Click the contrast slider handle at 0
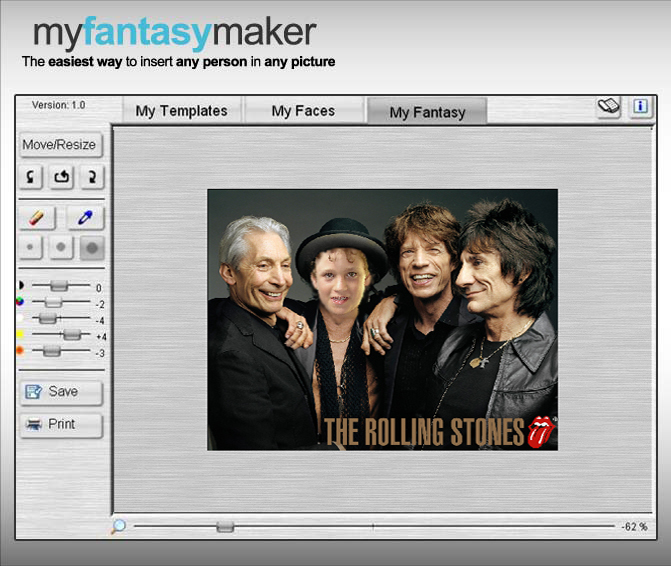This screenshot has width=671, height=566. (x=59, y=286)
